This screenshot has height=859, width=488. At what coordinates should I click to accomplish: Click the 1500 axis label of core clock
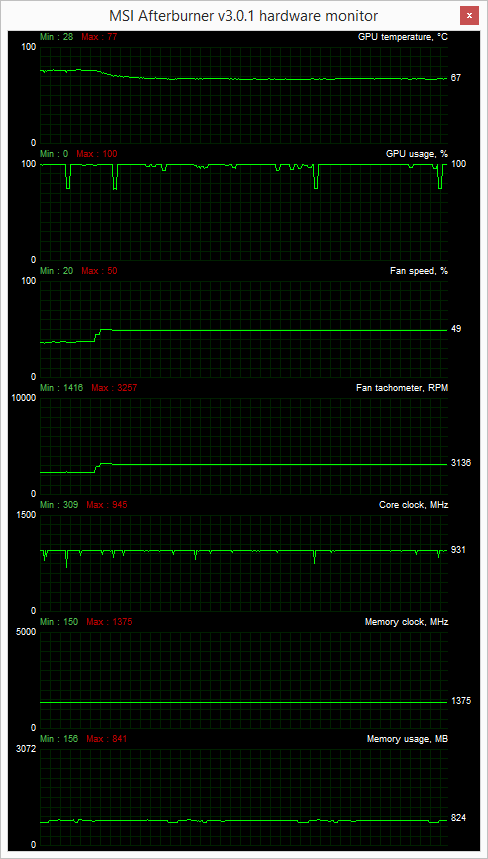(26, 515)
